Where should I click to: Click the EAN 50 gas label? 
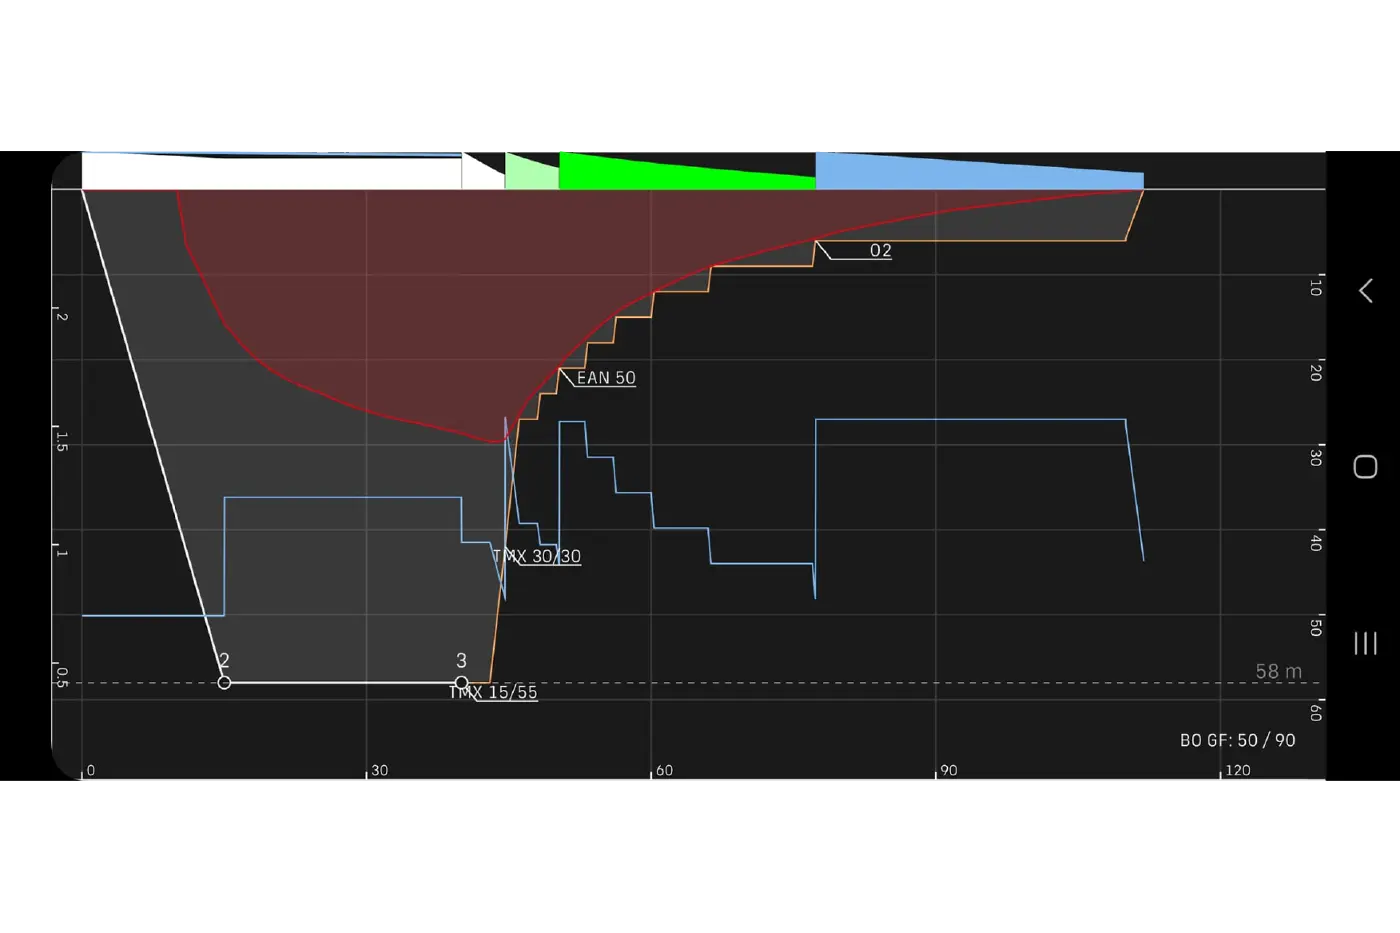pyautogui.click(x=606, y=378)
